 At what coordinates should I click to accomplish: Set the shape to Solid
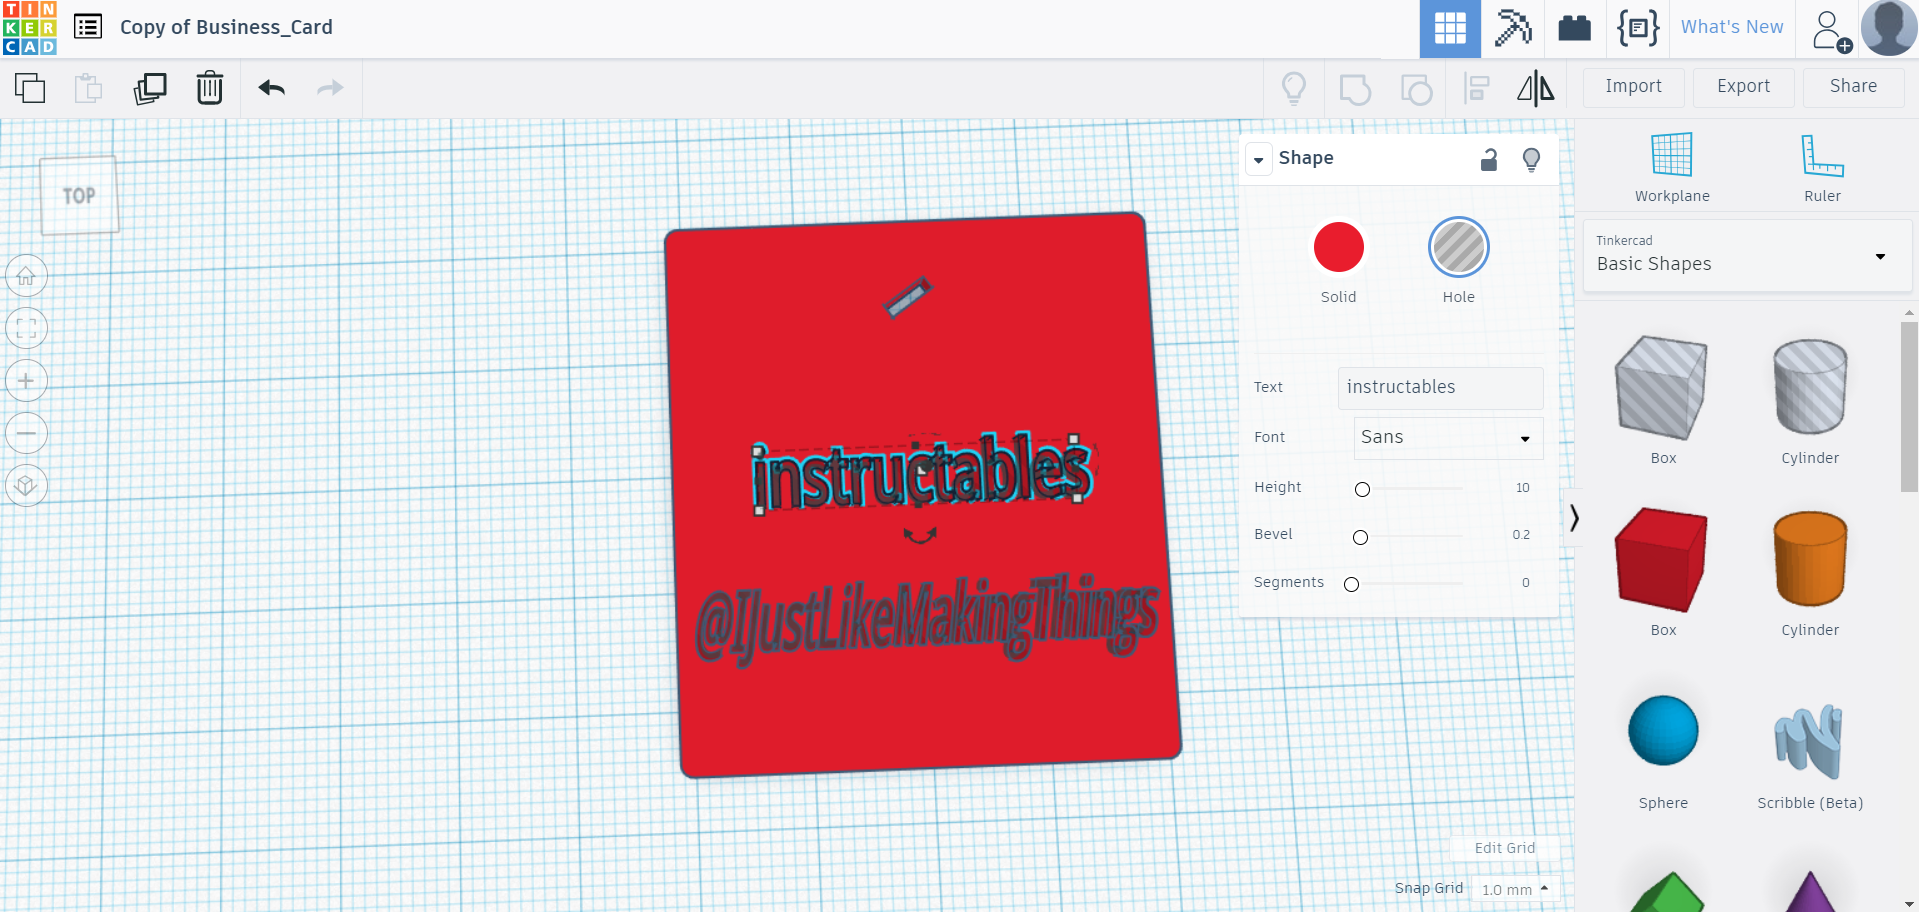[x=1339, y=247]
